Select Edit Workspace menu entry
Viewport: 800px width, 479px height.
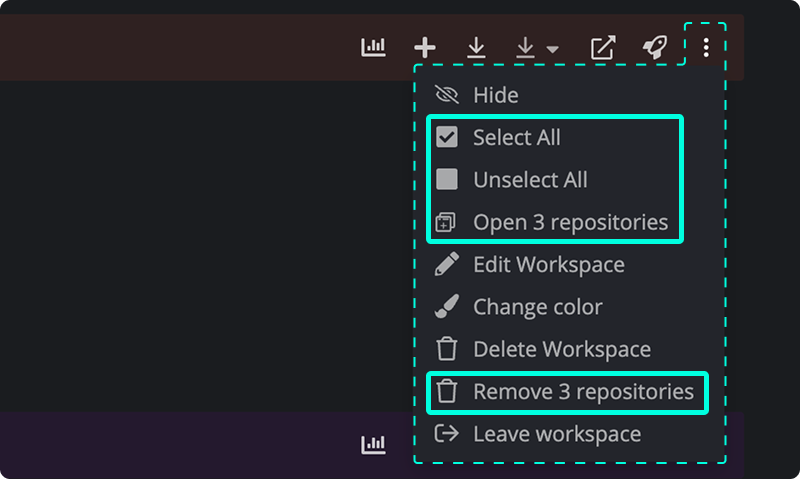coord(549,265)
